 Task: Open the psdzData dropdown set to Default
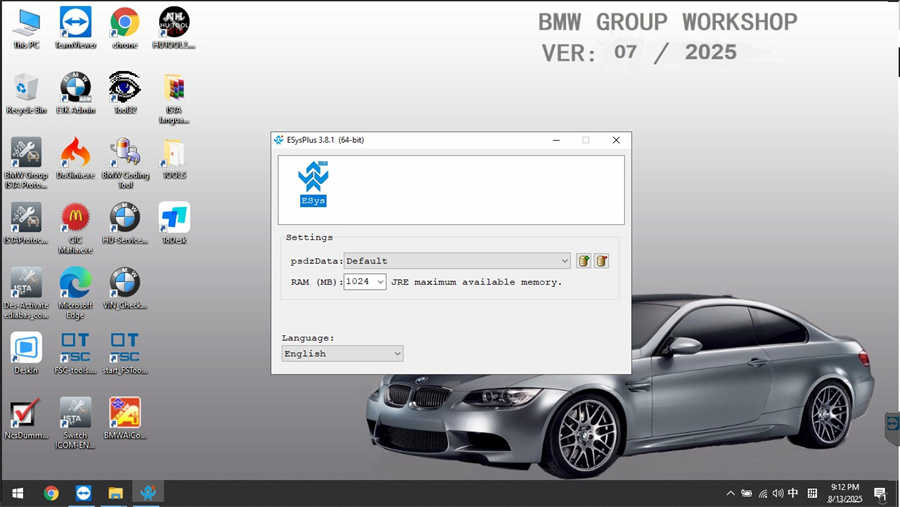pos(457,261)
